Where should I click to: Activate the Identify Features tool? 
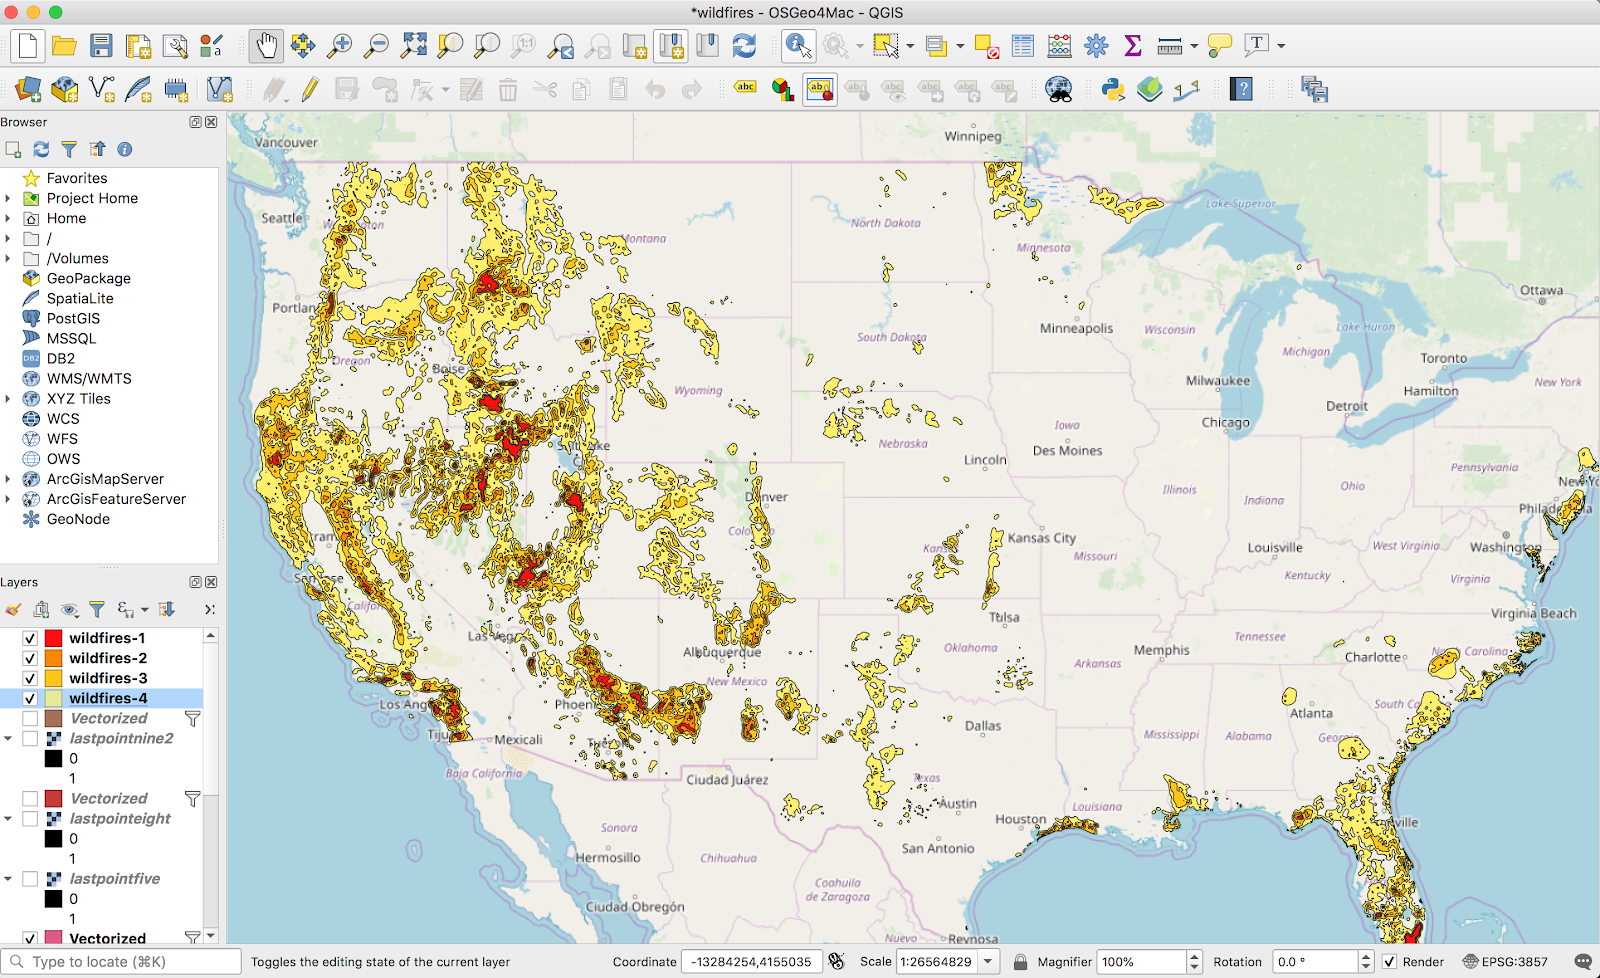coord(798,46)
